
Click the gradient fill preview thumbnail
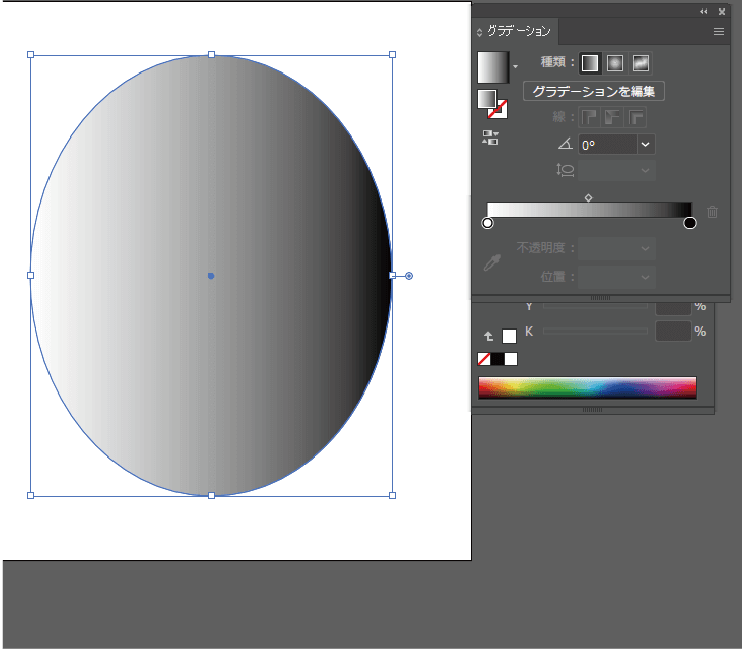pyautogui.click(x=493, y=67)
